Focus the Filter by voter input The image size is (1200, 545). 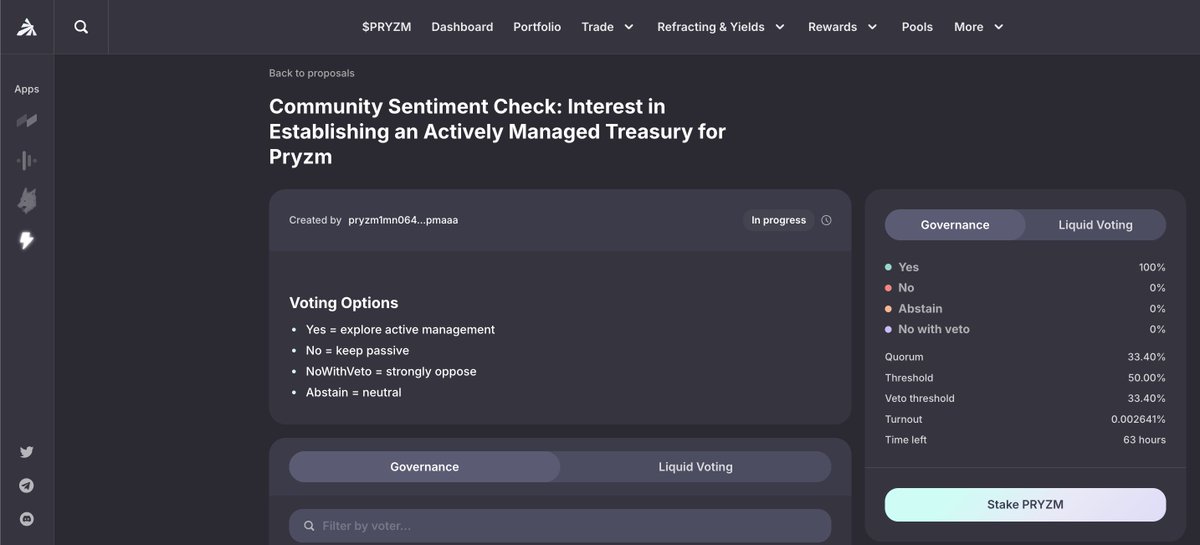click(x=560, y=526)
